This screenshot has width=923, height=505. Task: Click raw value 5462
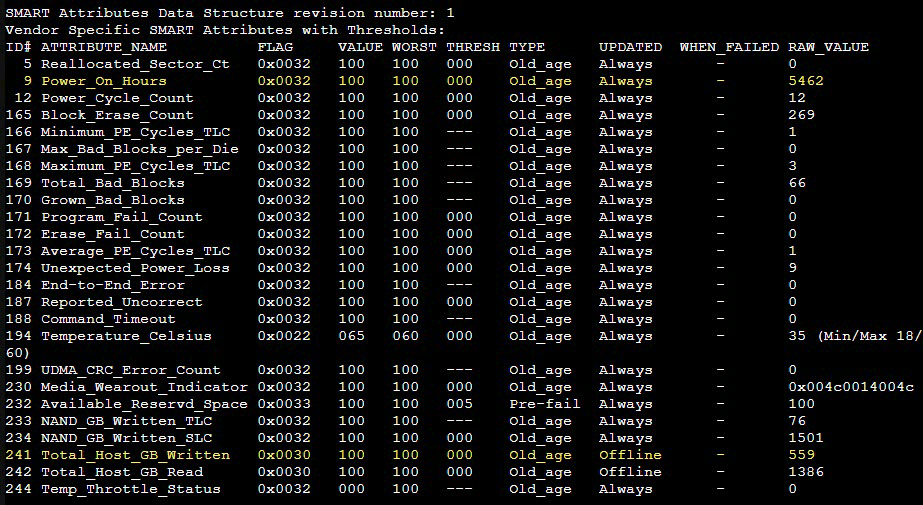(x=806, y=81)
